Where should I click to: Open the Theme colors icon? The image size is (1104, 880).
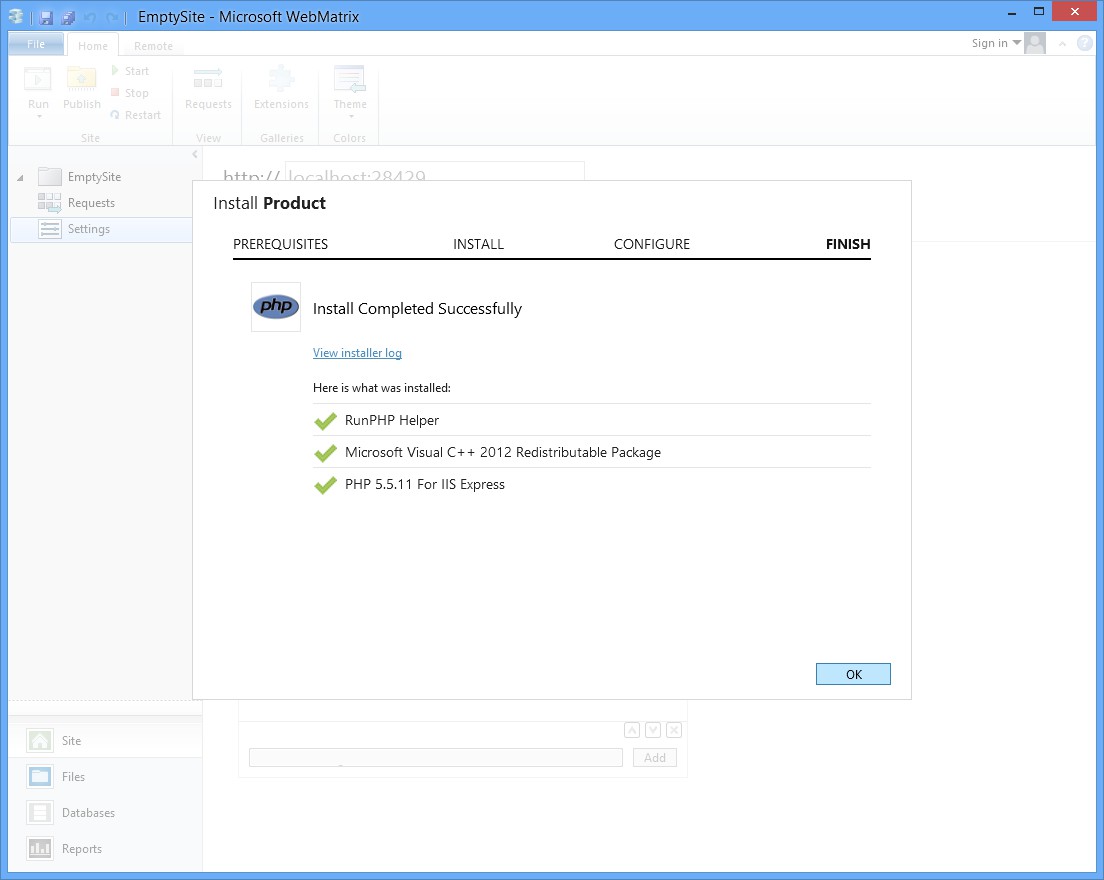coord(350,79)
